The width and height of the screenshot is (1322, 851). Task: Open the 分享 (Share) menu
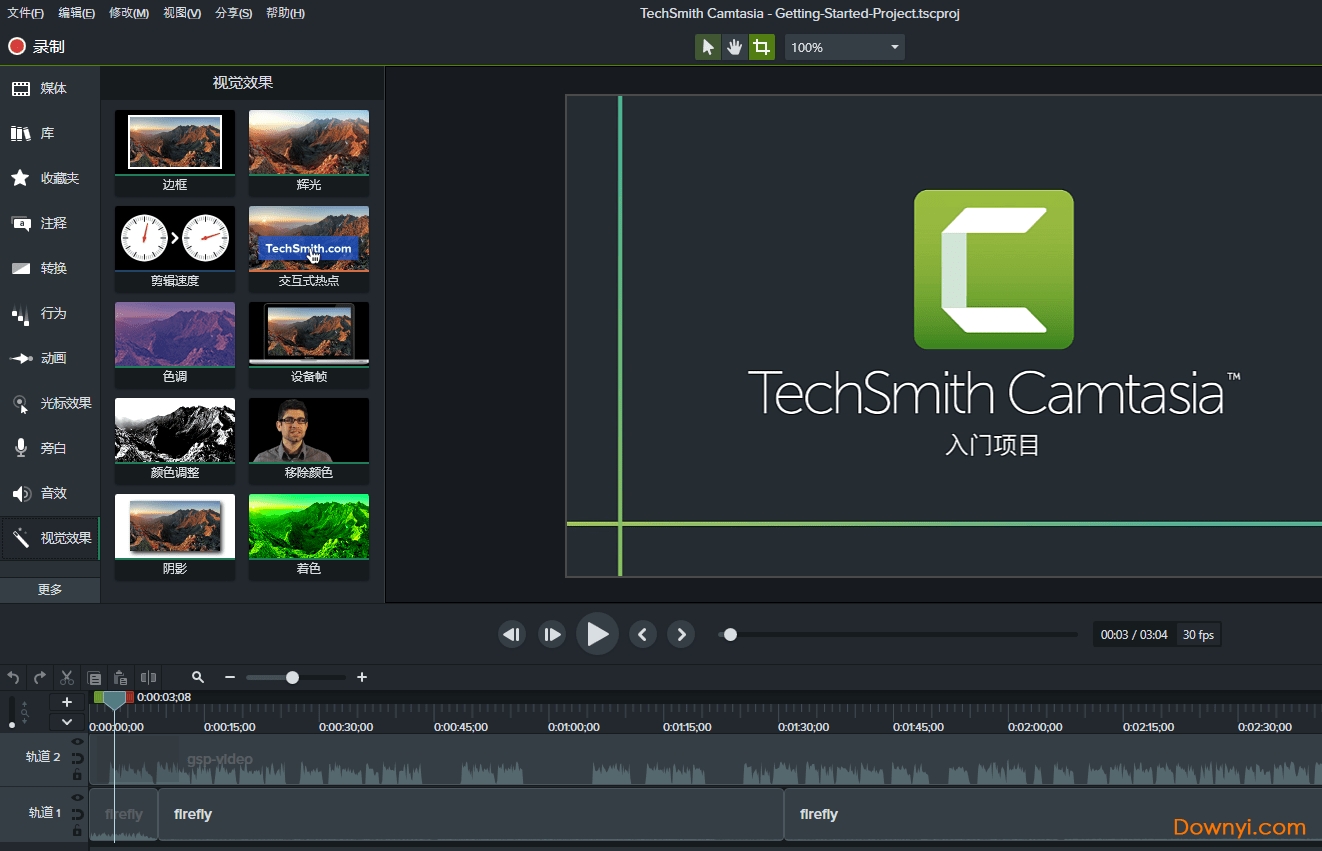click(233, 13)
